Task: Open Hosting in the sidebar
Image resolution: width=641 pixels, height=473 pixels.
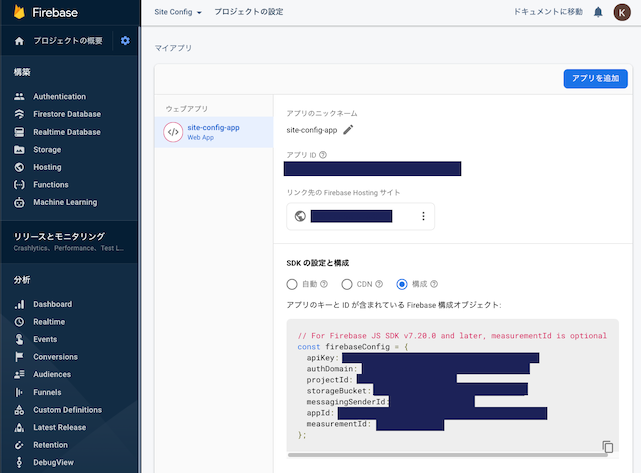Action: (47, 167)
